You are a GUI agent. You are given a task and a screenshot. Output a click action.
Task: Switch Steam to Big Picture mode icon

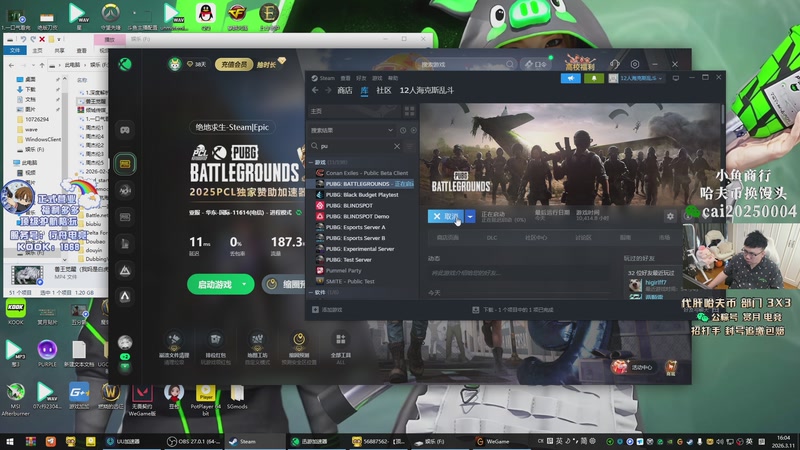coord(676,78)
